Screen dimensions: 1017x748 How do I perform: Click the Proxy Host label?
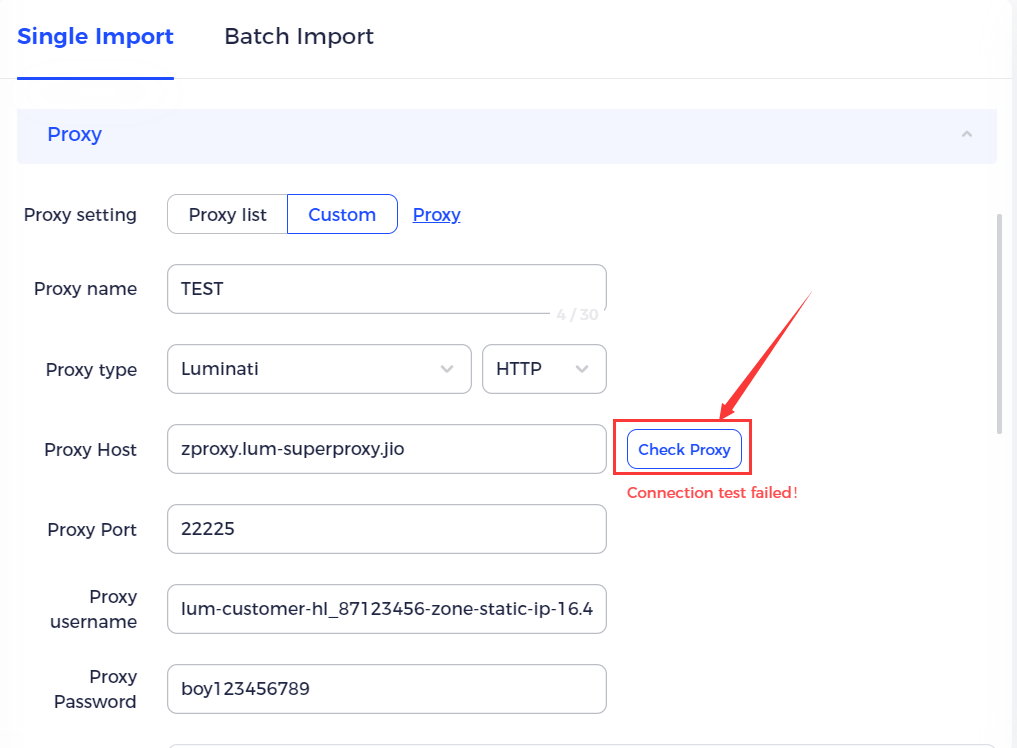(90, 450)
